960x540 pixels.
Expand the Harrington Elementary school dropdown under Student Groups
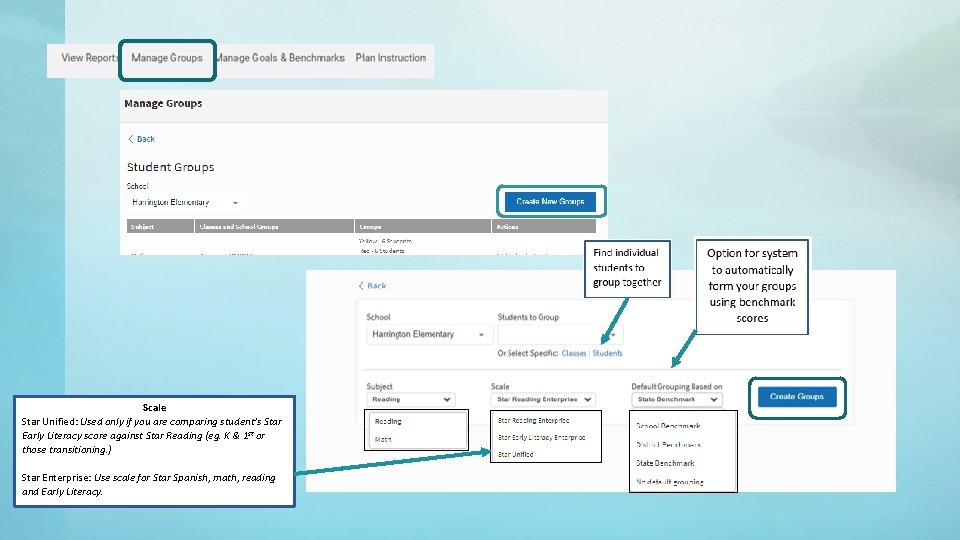click(x=186, y=202)
